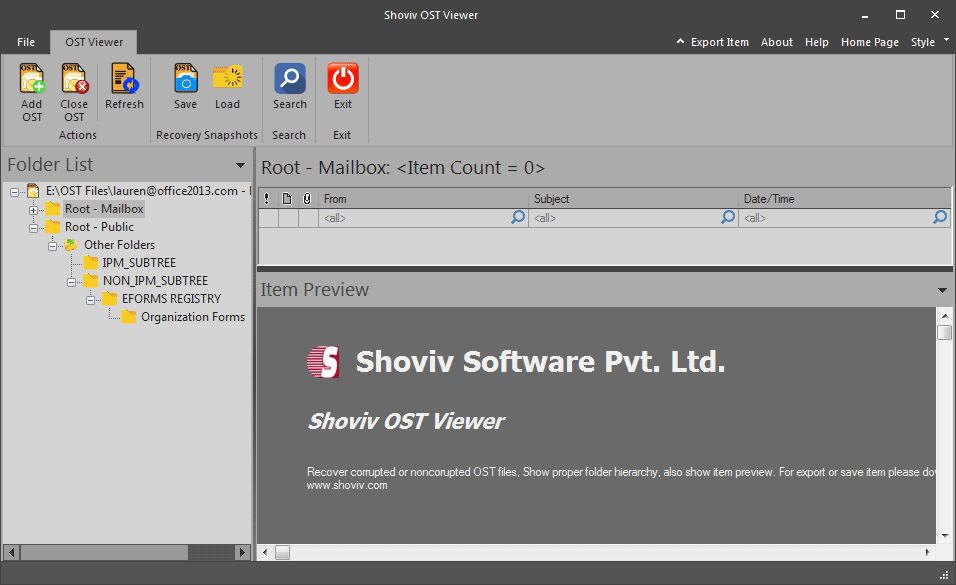Screen dimensions: 956x585
Task: Open the Style menu
Action: click(x=922, y=42)
